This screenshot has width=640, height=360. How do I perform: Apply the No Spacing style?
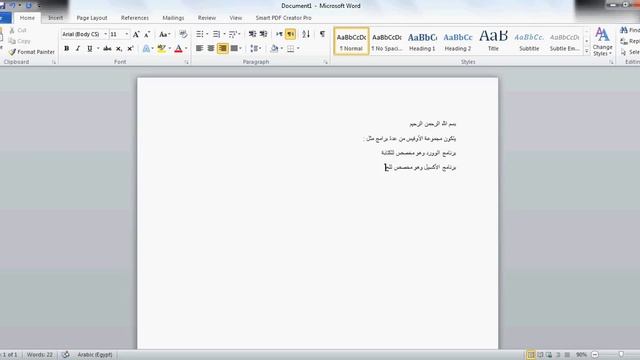(x=387, y=41)
